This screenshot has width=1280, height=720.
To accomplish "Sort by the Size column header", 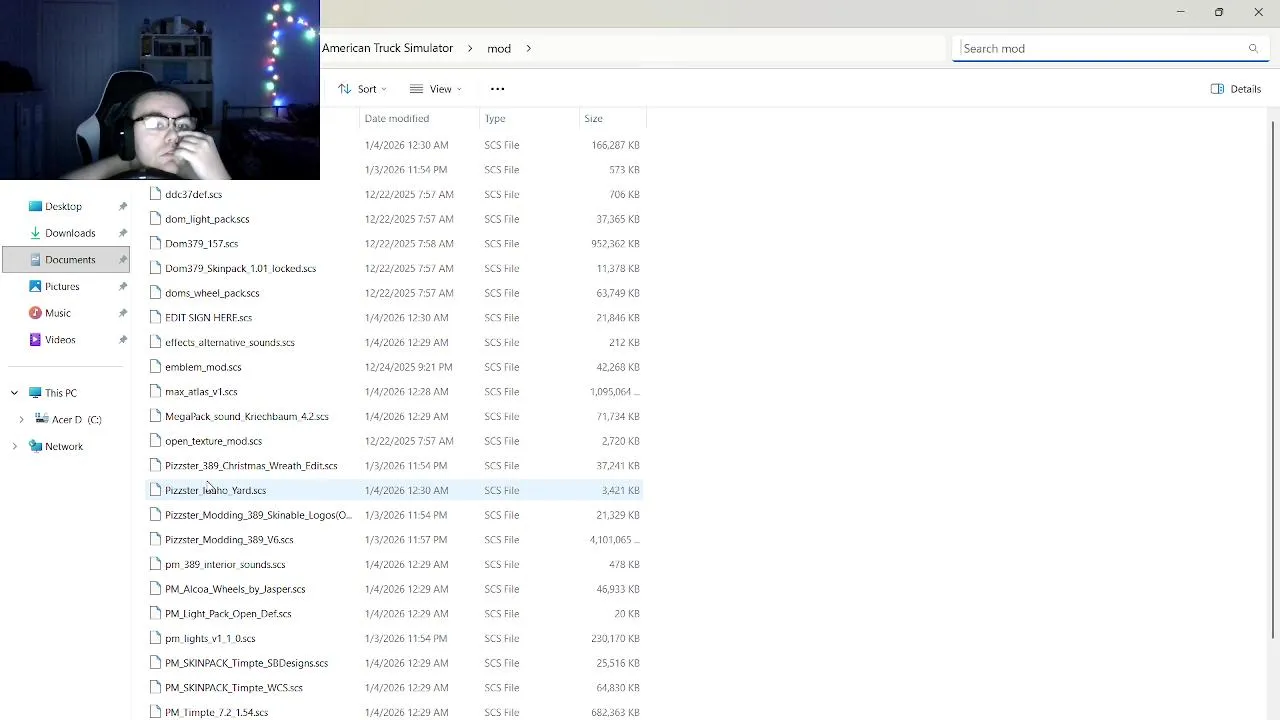I will pyautogui.click(x=594, y=118).
